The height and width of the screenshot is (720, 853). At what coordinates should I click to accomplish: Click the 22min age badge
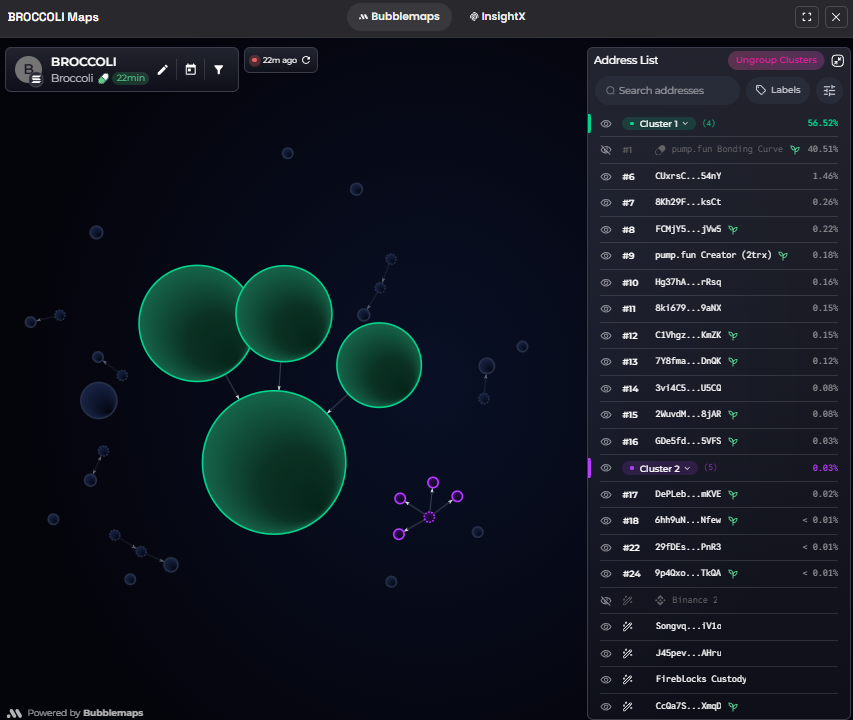(x=131, y=78)
